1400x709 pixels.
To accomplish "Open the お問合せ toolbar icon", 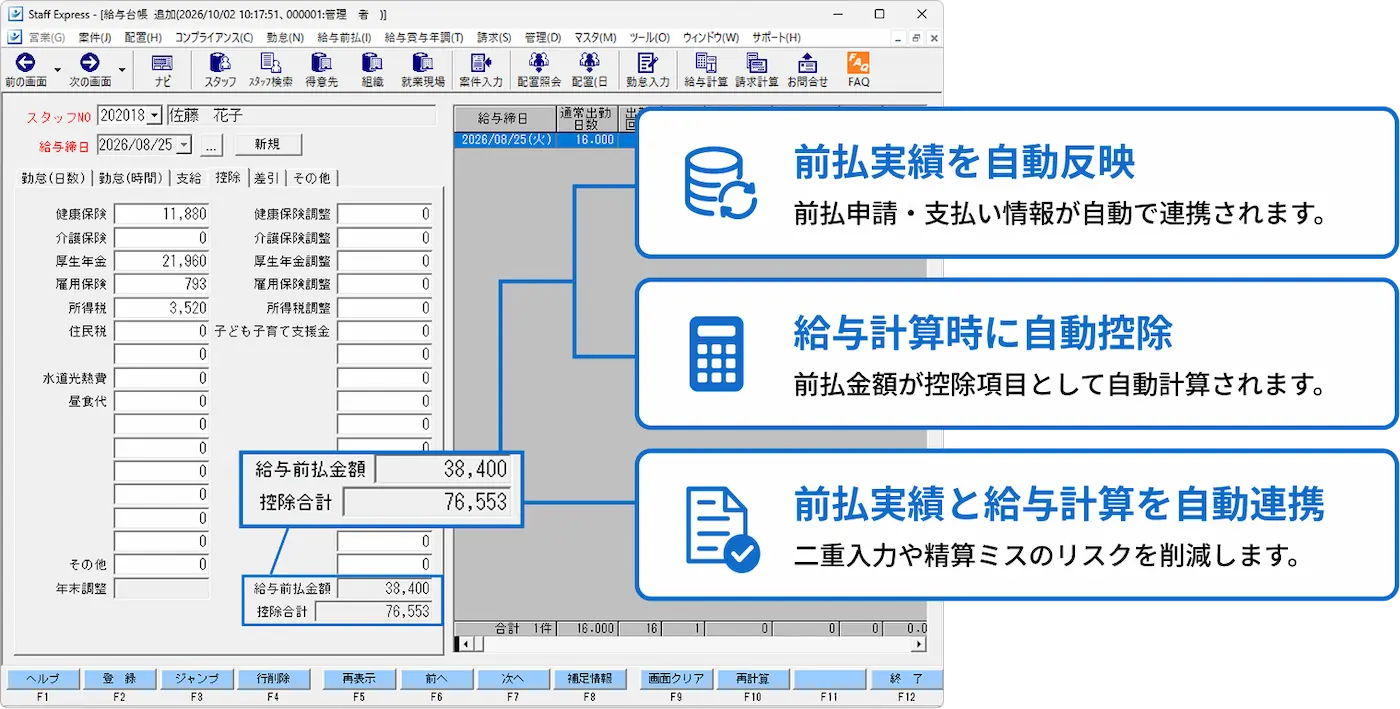I will (x=808, y=63).
